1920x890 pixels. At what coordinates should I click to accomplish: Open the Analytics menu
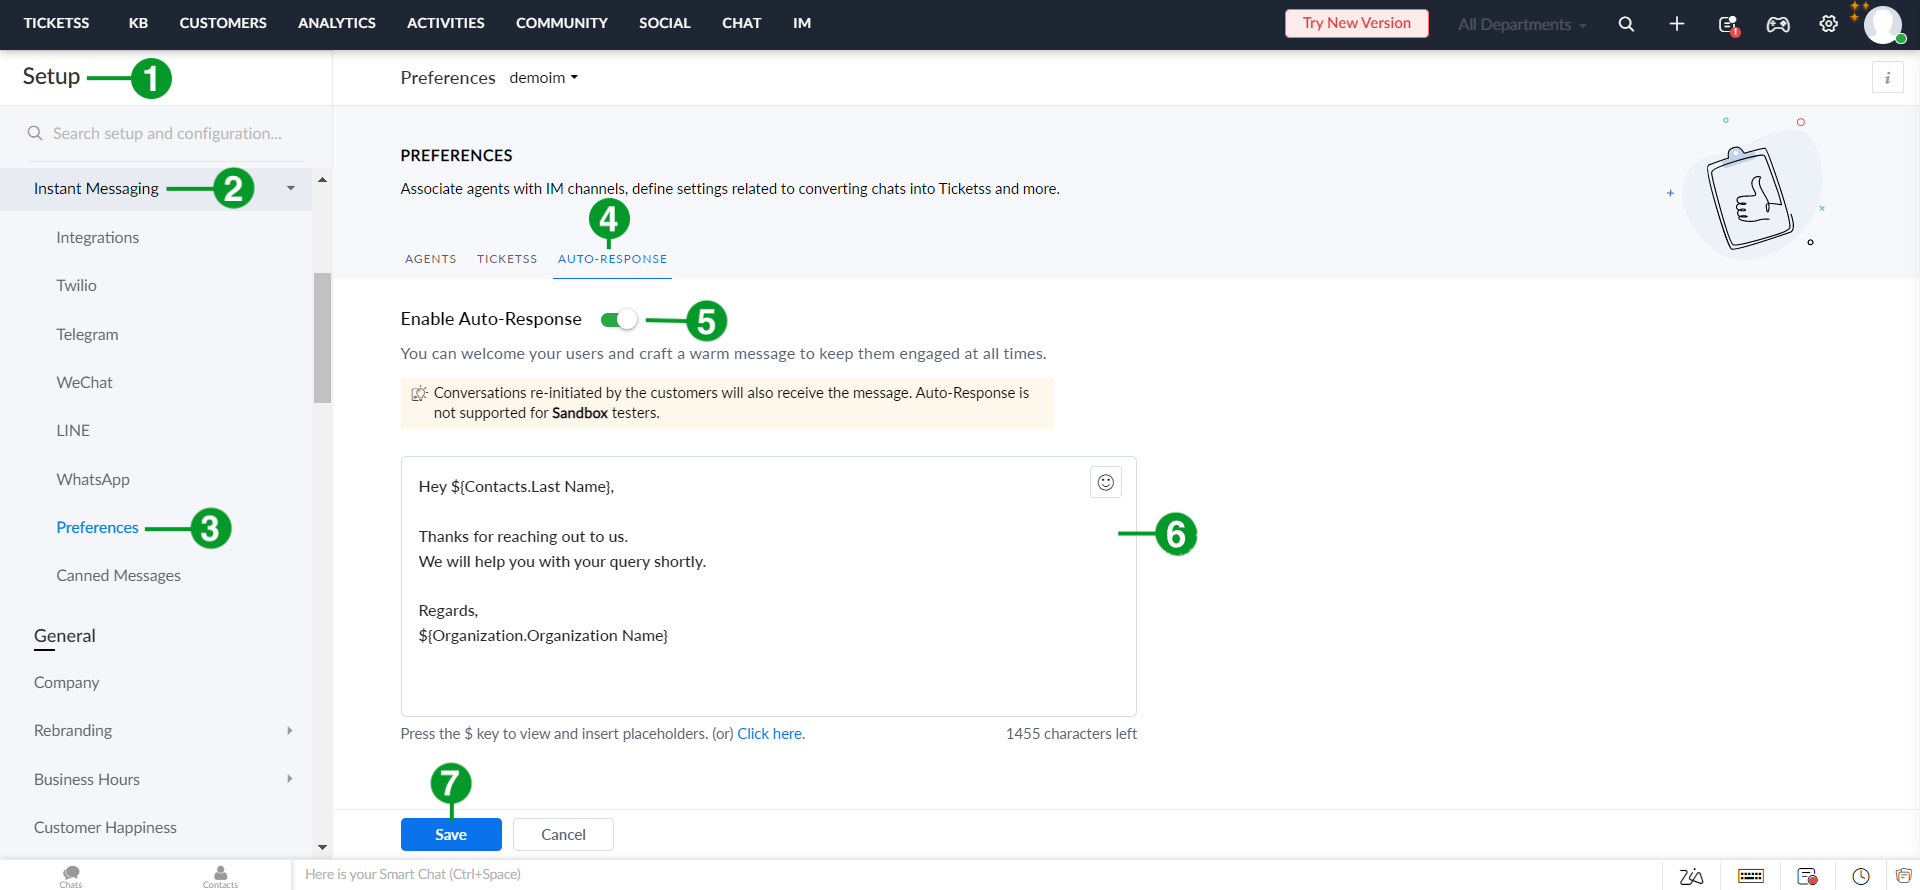336,23
